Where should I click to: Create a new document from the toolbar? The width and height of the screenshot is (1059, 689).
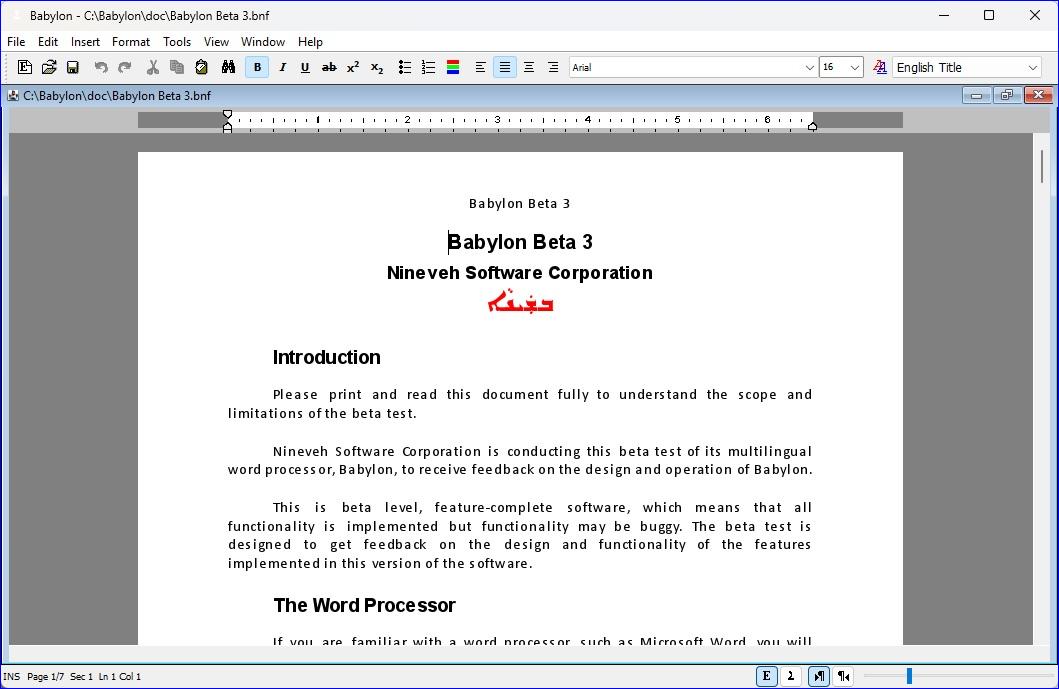coord(25,67)
